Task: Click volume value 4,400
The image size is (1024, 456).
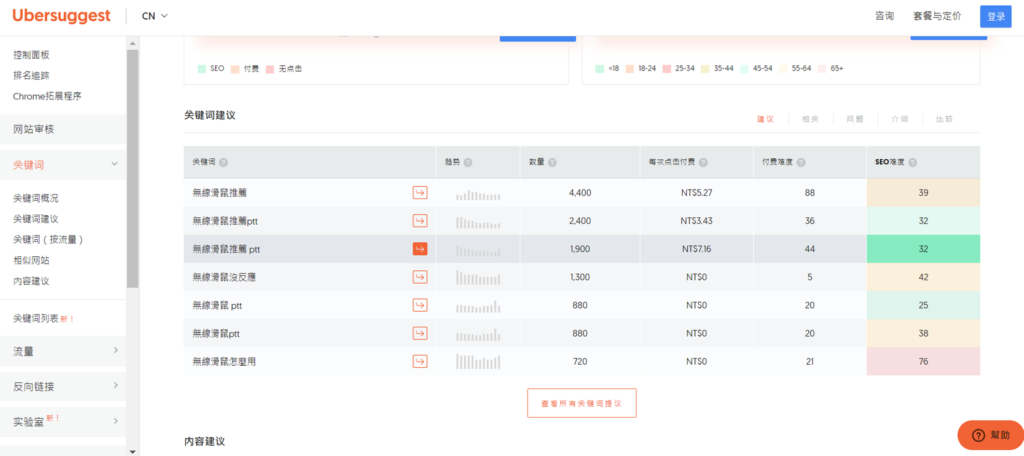Action: (580, 193)
